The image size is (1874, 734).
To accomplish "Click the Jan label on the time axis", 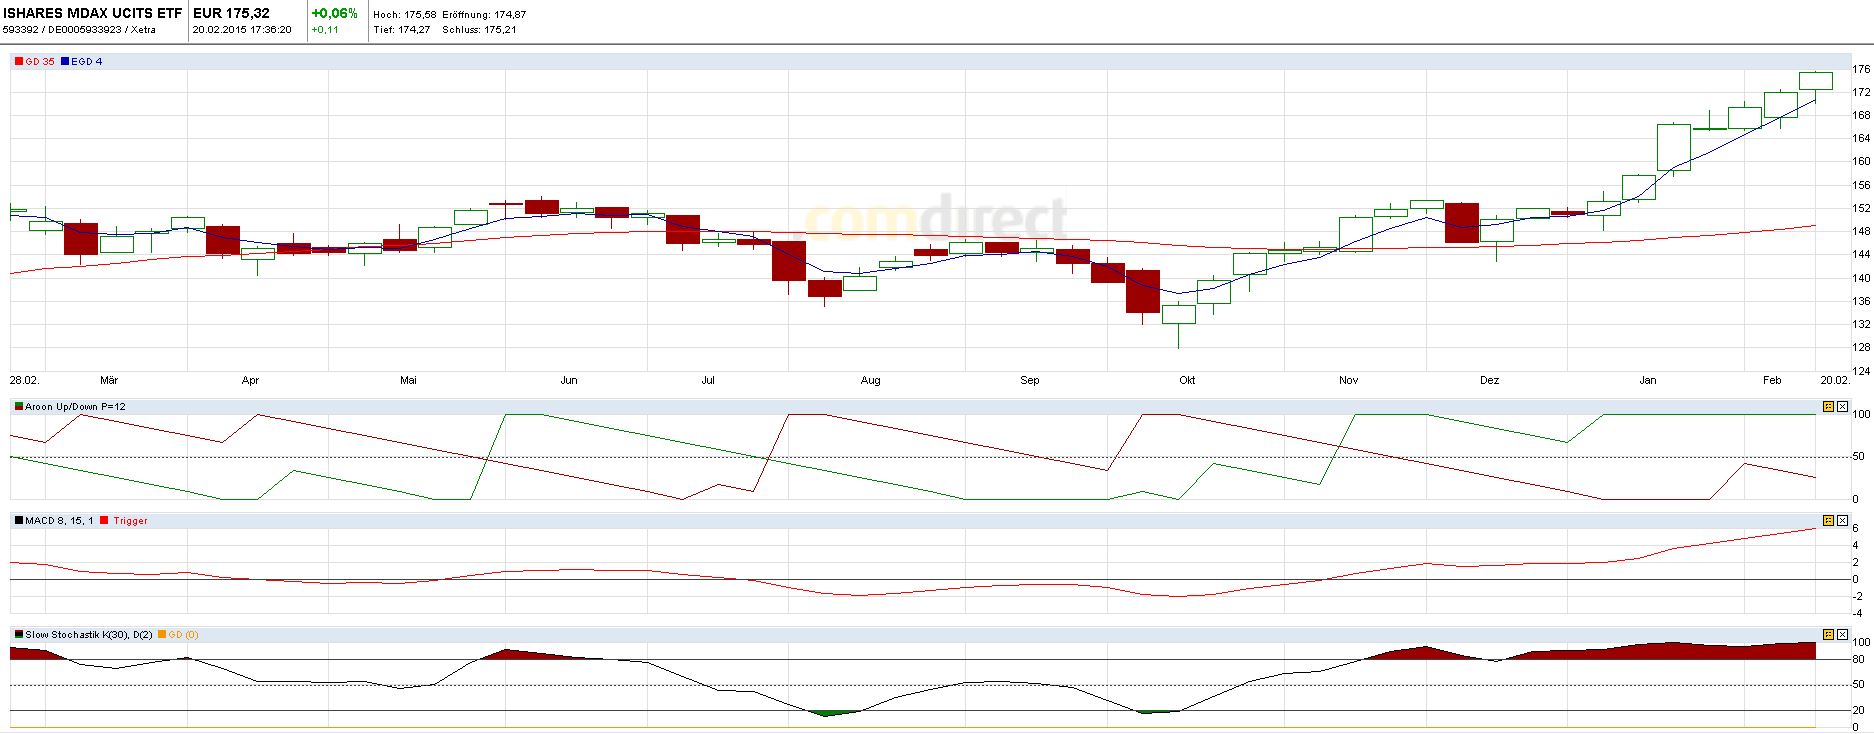I will (x=1648, y=381).
